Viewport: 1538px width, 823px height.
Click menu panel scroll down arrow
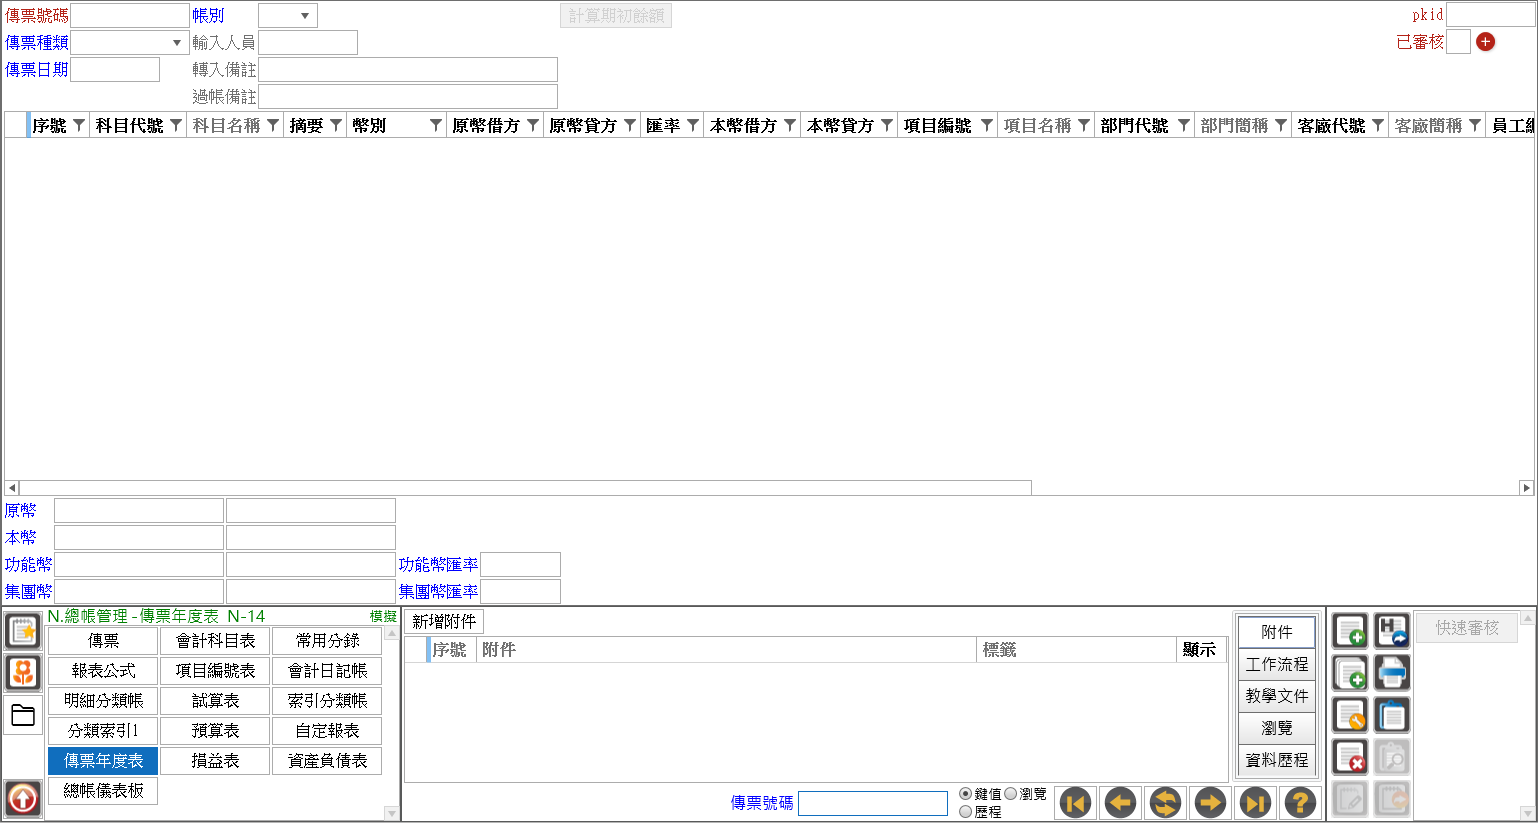(391, 814)
